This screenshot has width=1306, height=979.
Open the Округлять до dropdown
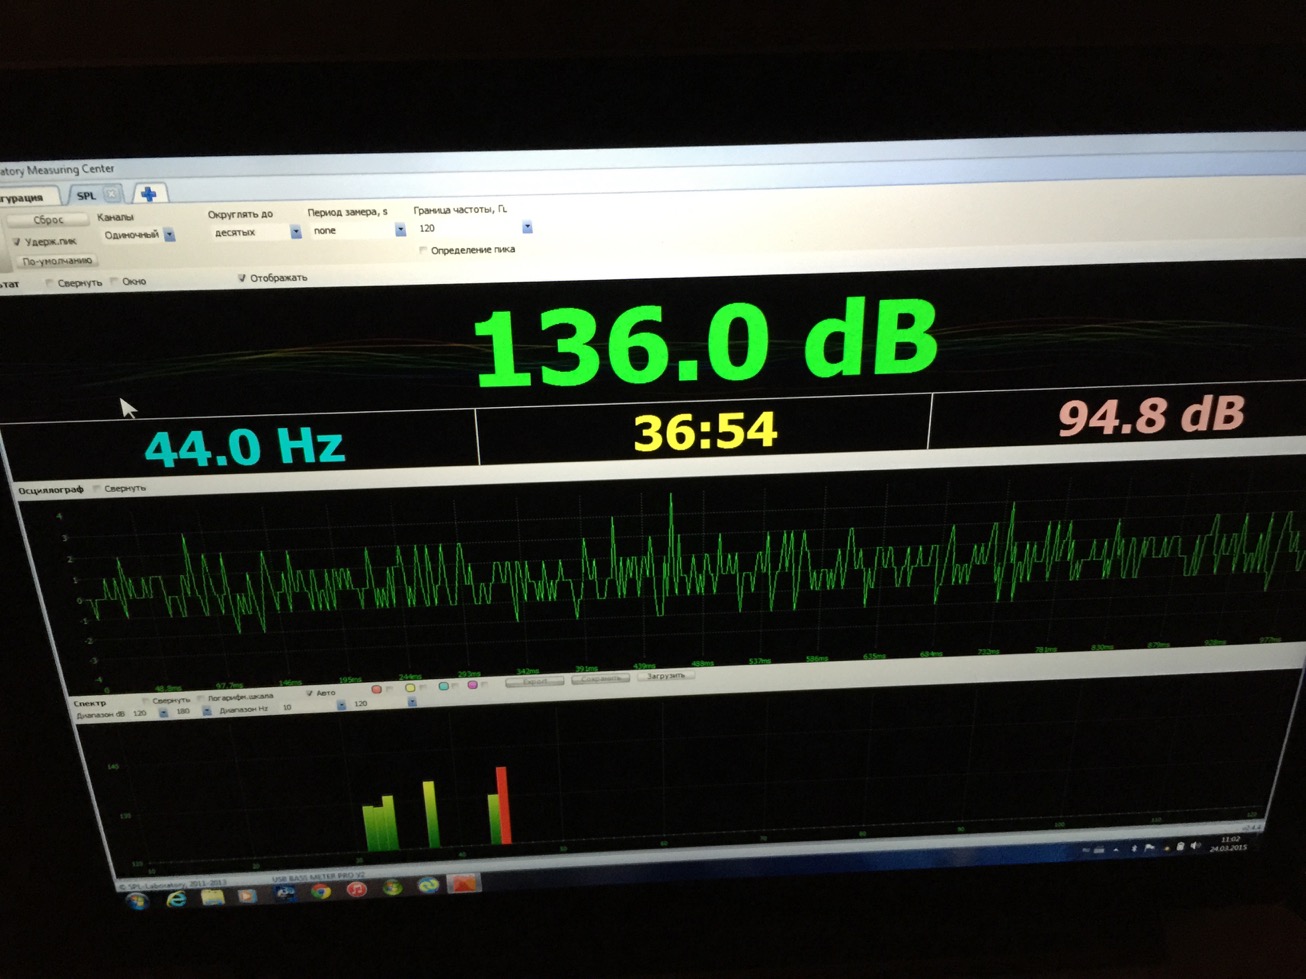[296, 232]
